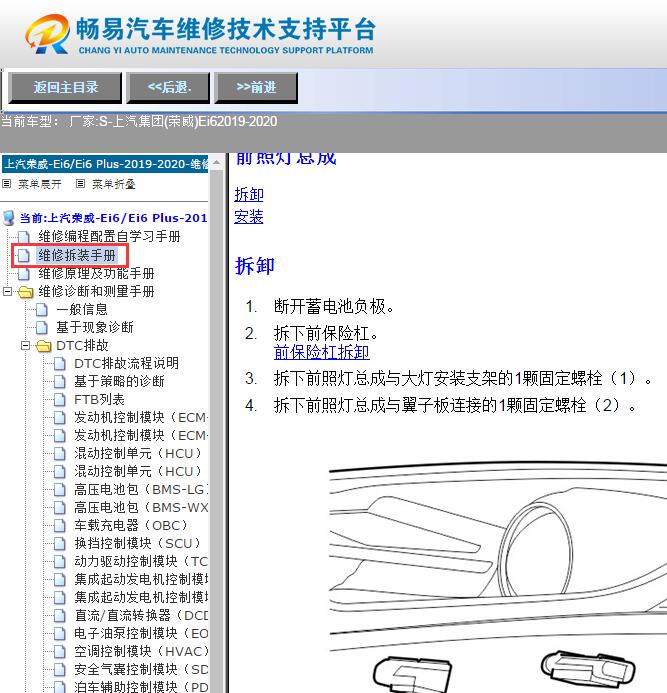This screenshot has height=693, width=667.
Task: Go back with the <<后退 button
Action: tap(168, 88)
